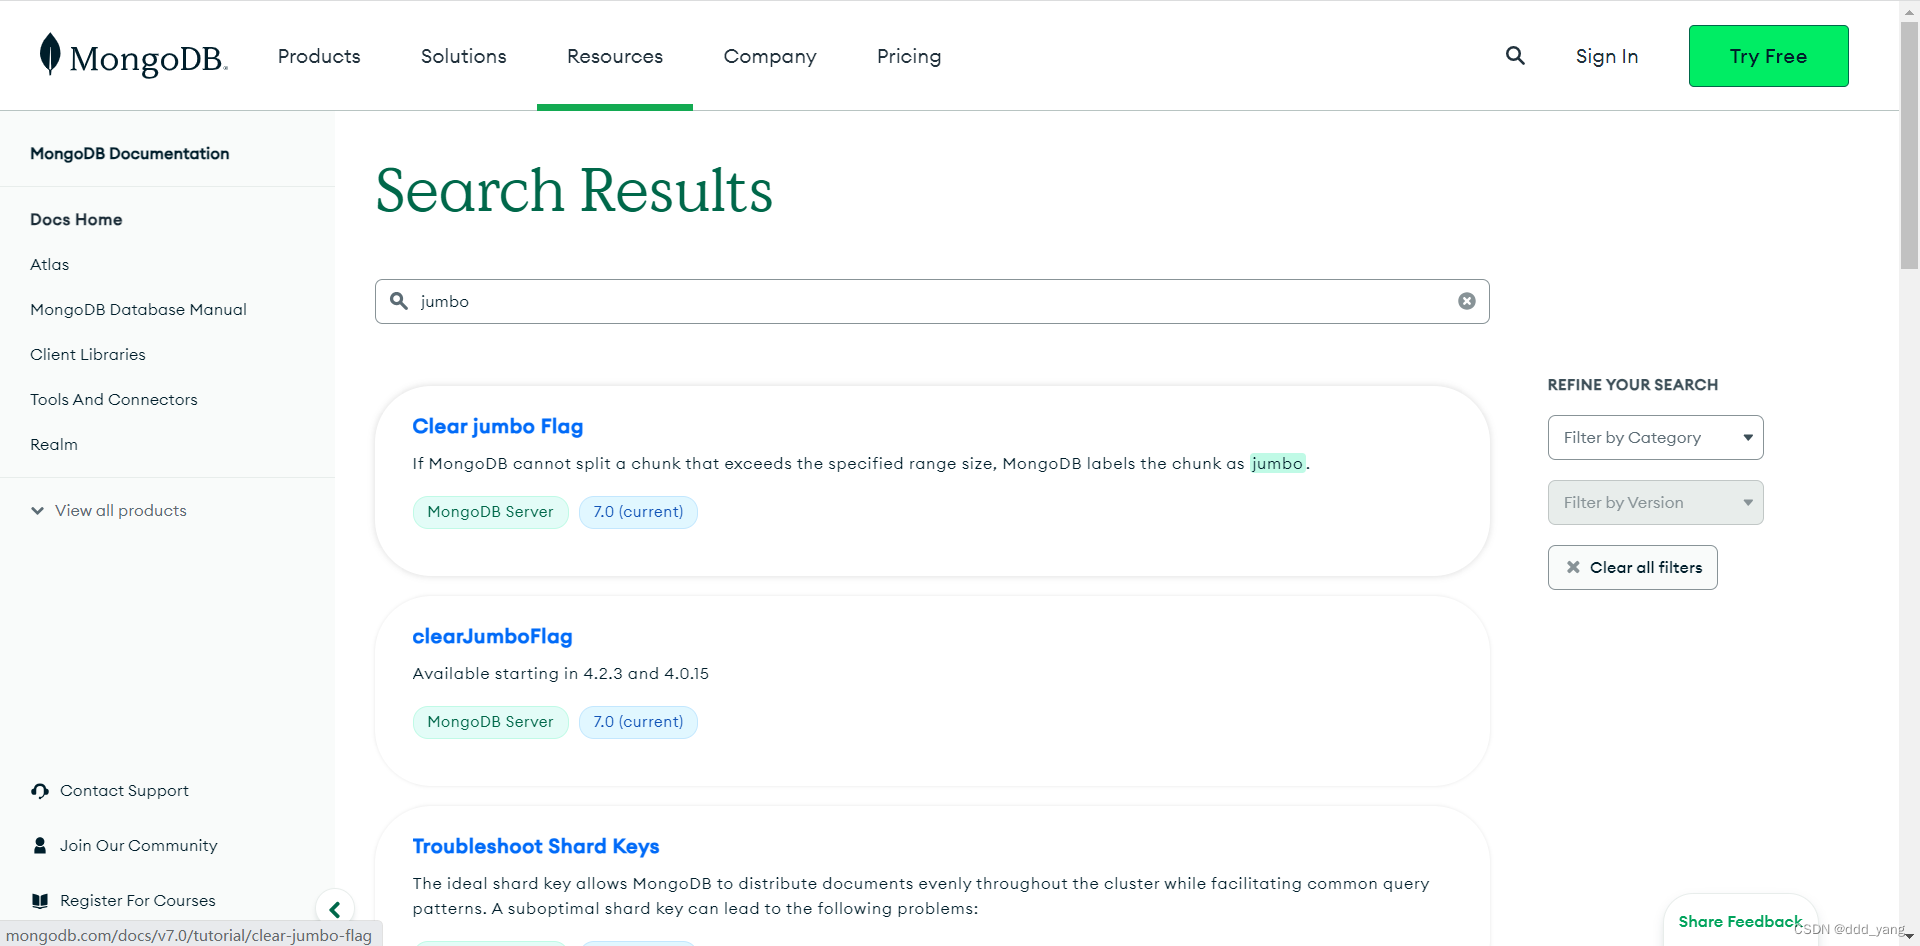
Task: Open the Filter by Version dropdown
Action: coord(1655,502)
